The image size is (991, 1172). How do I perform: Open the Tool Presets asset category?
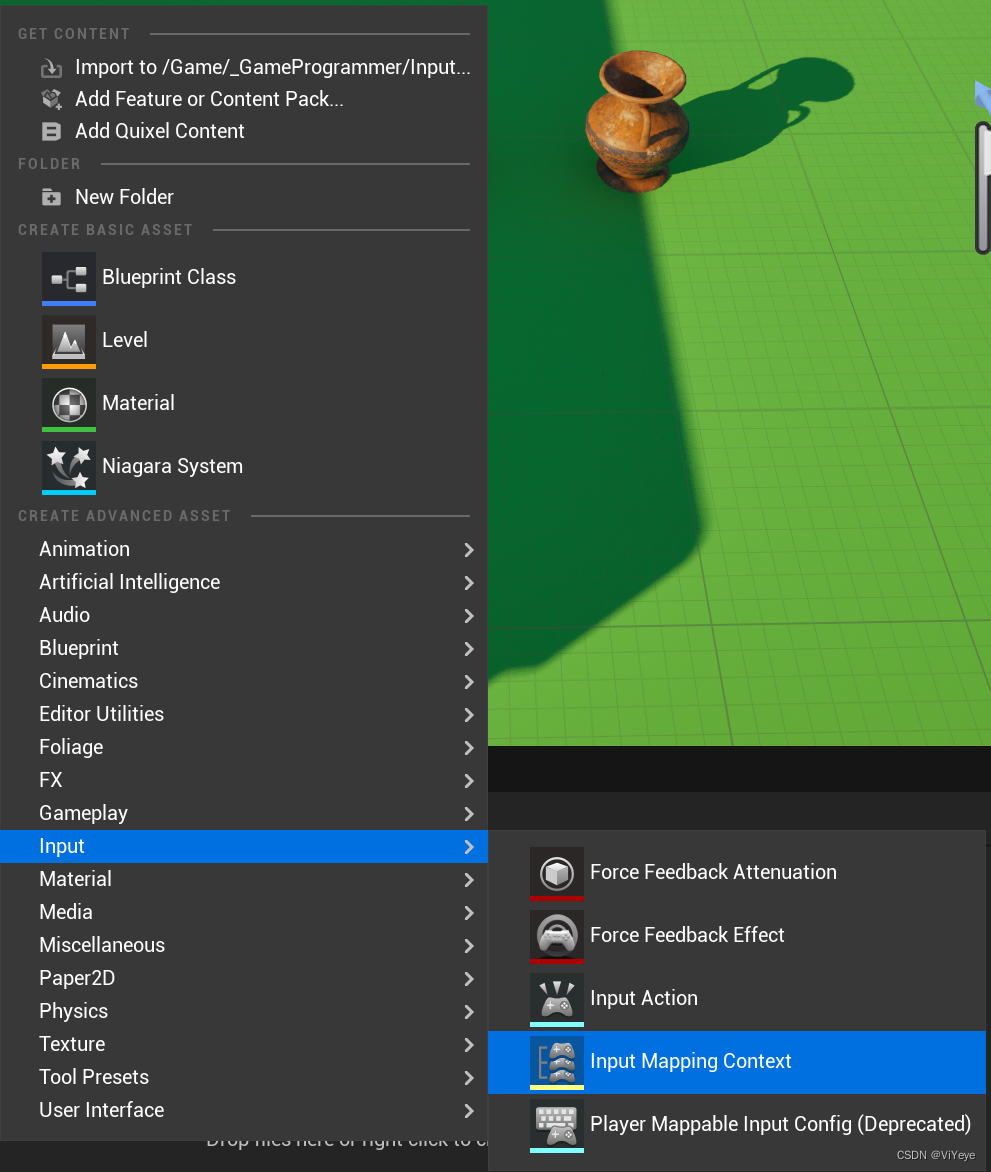244,1077
